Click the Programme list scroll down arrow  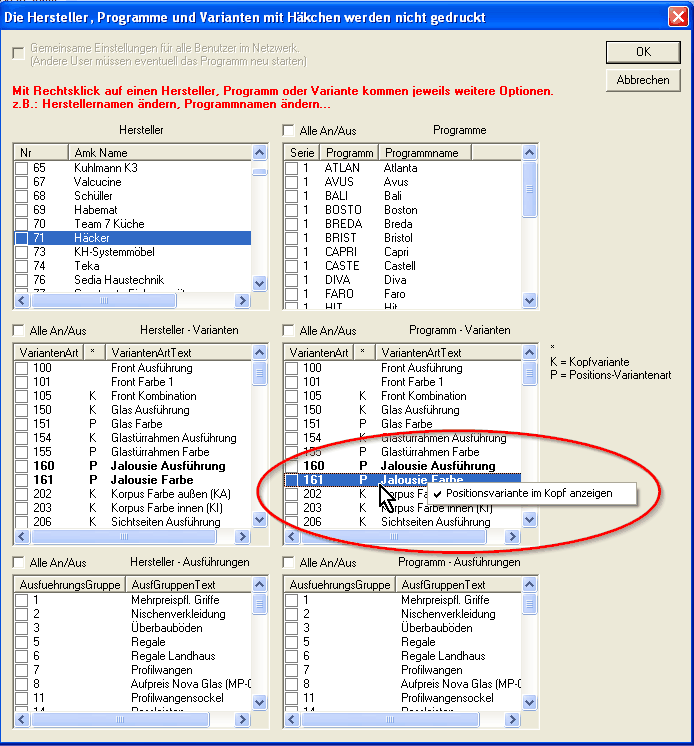point(530,285)
